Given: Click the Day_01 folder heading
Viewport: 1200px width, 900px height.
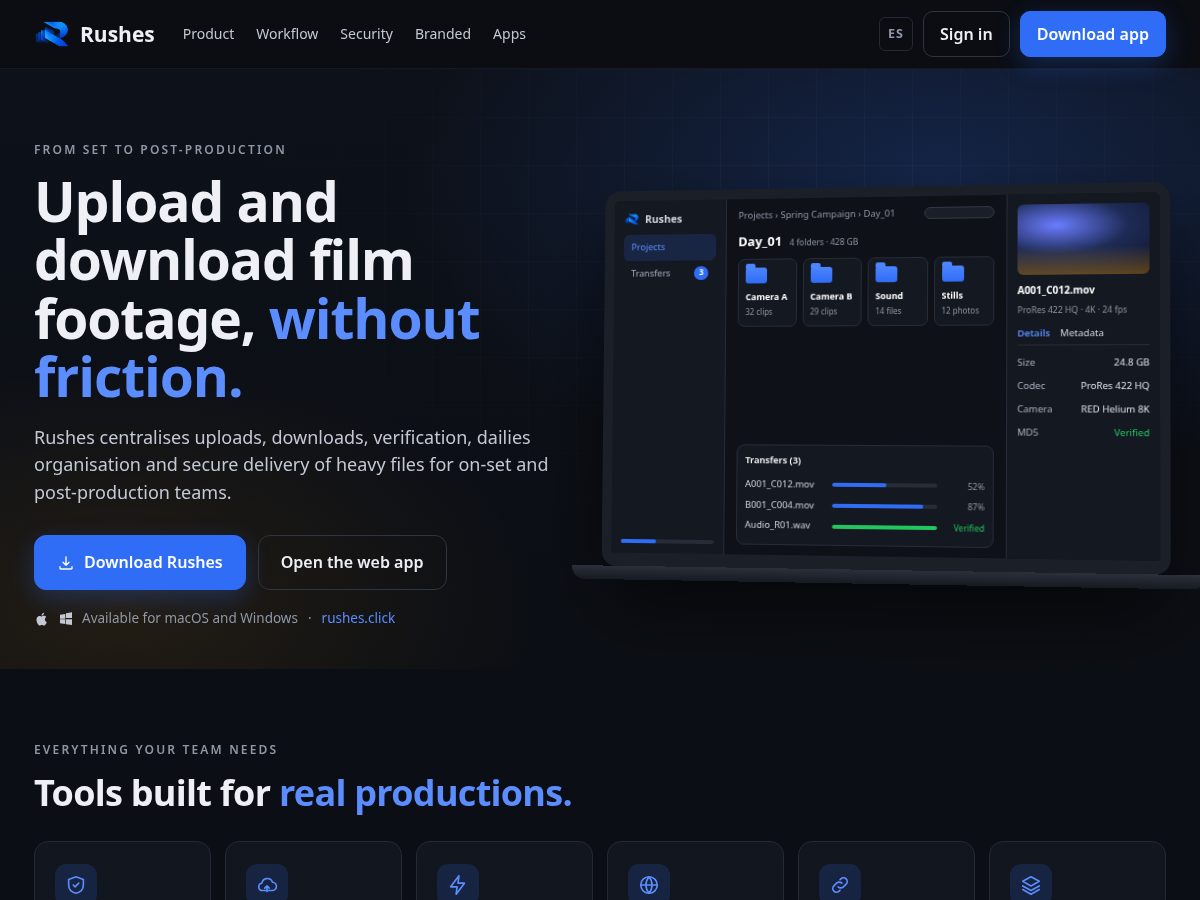Looking at the screenshot, I should point(760,241).
